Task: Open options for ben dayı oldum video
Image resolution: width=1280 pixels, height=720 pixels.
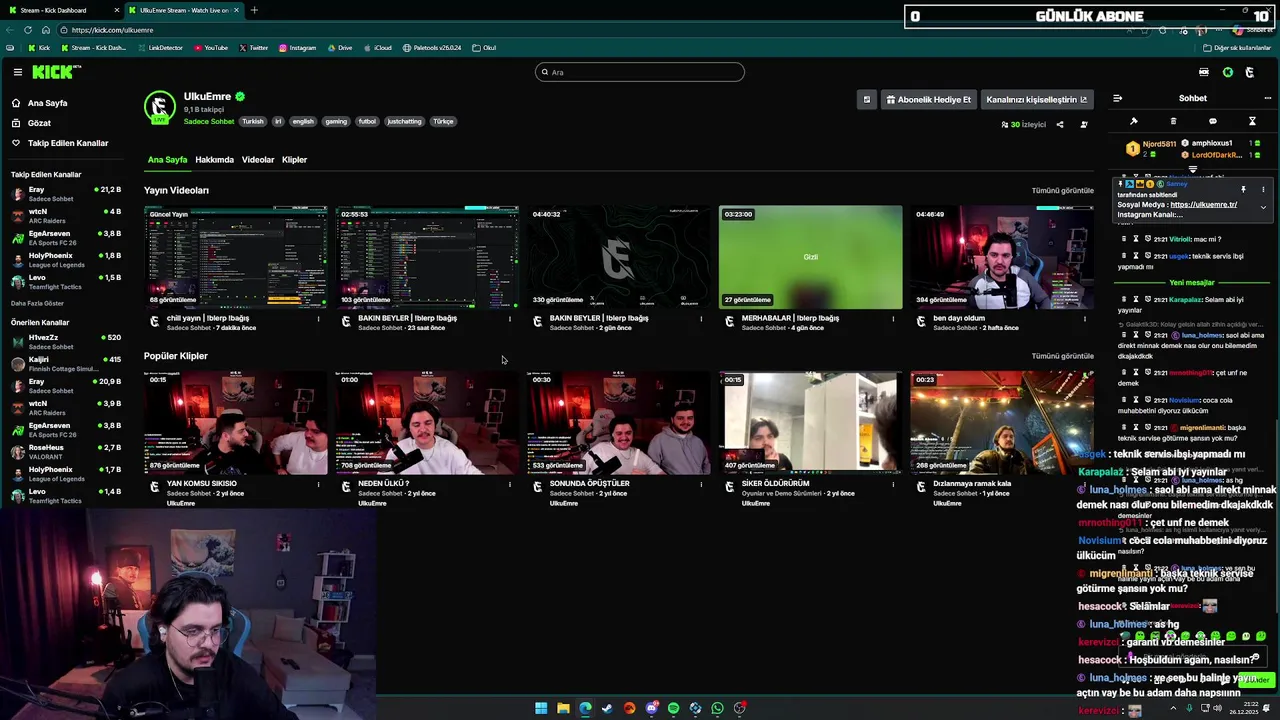Action: pyautogui.click(x=1084, y=319)
